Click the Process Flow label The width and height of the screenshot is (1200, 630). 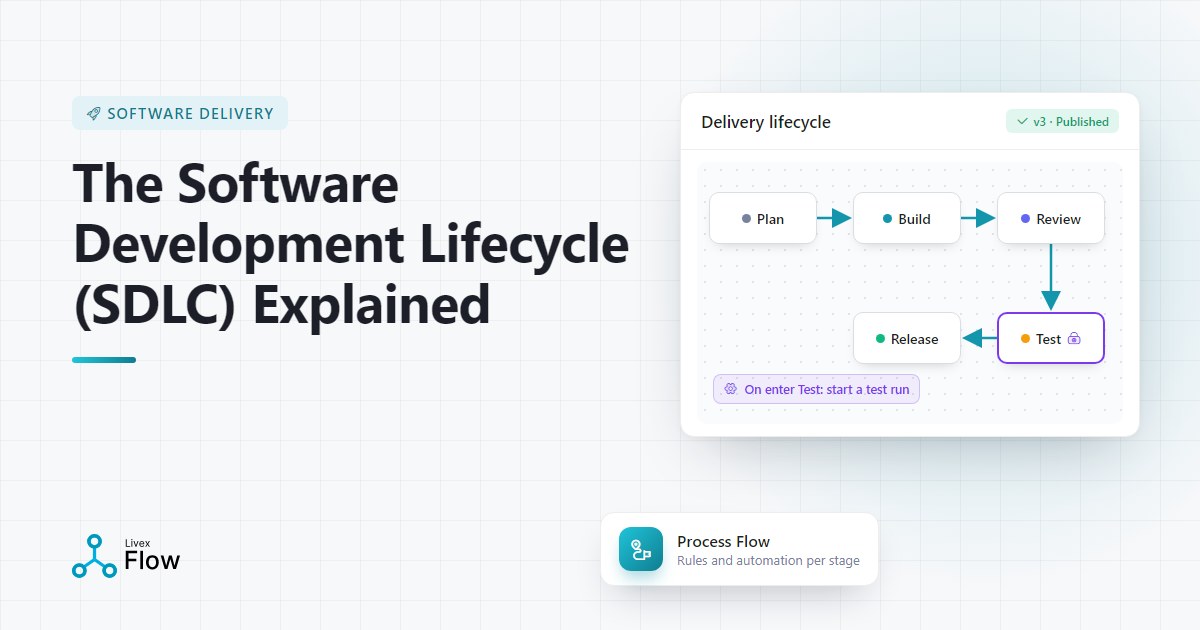click(x=724, y=541)
